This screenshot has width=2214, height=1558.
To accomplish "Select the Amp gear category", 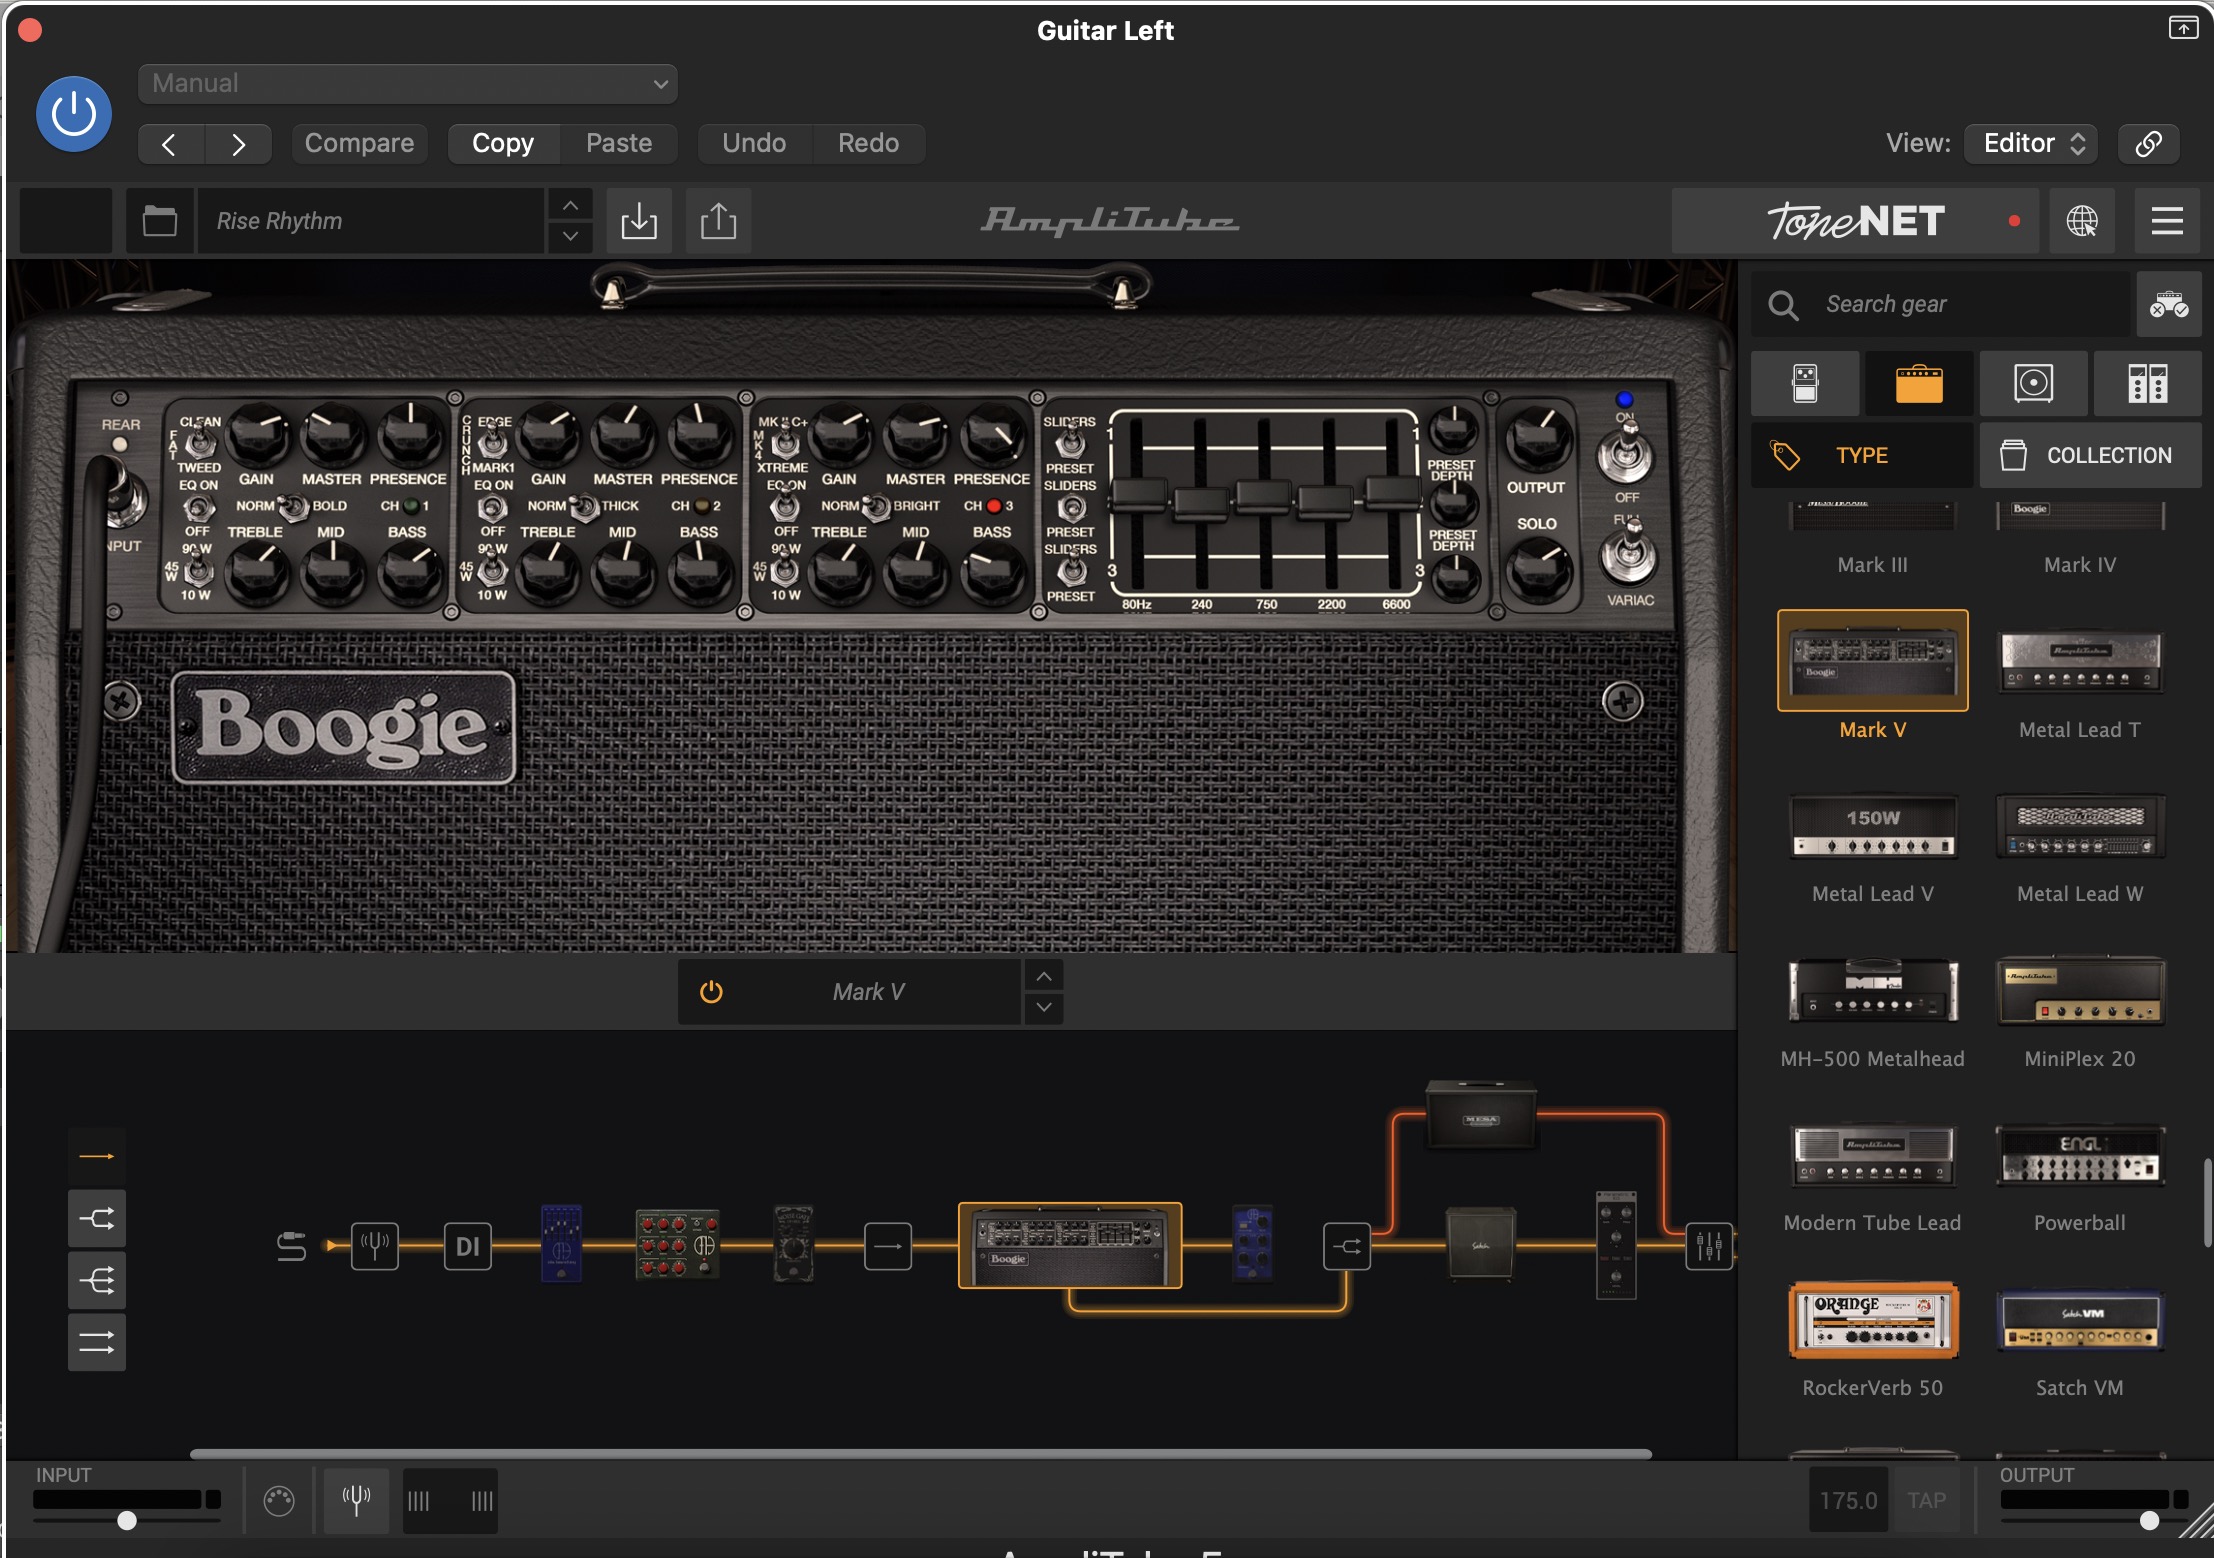I will pyautogui.click(x=1919, y=383).
